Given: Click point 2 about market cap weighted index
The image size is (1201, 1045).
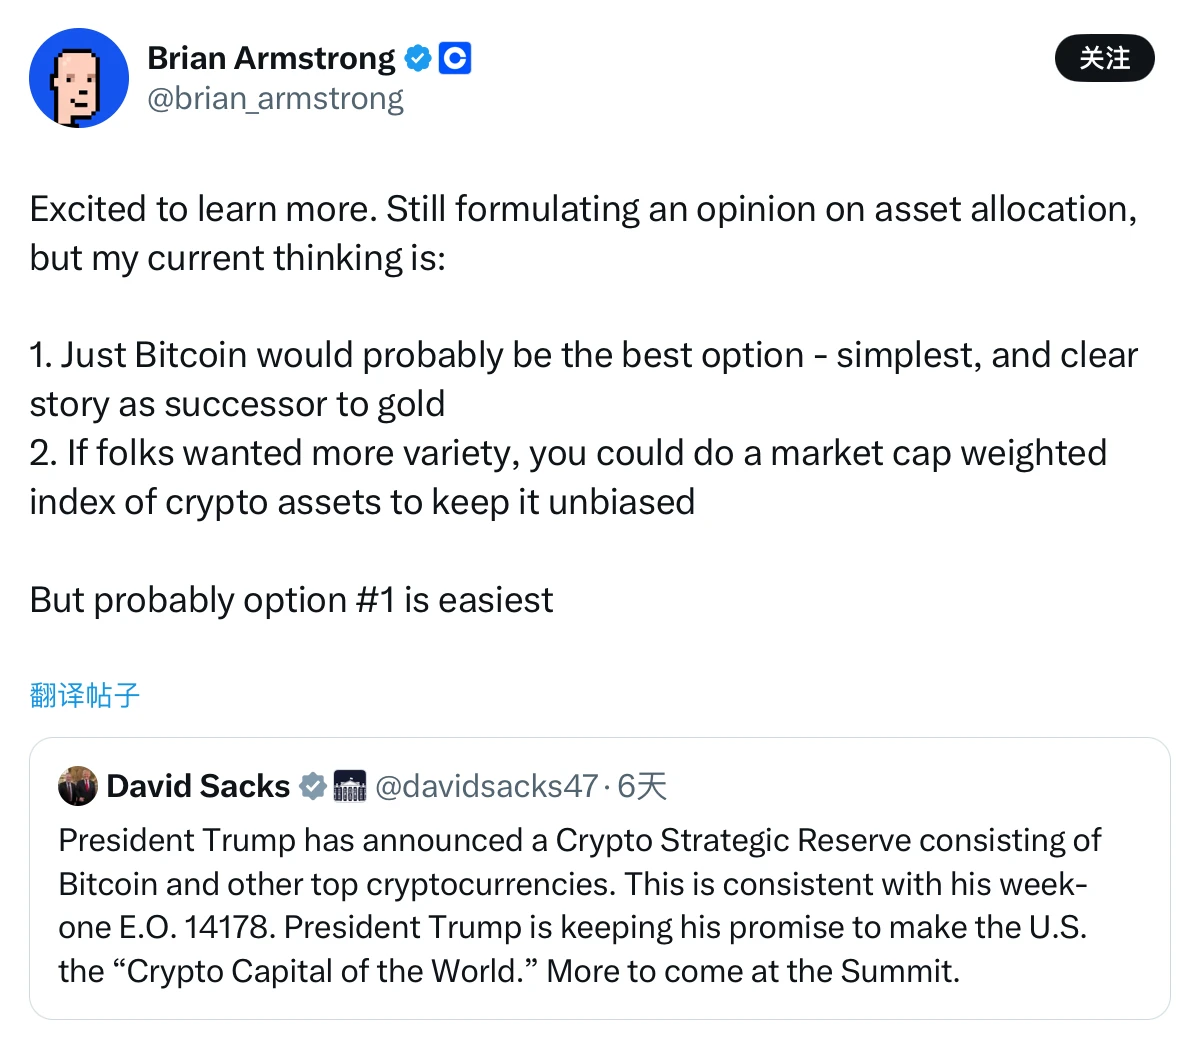Looking at the screenshot, I should tap(568, 454).
